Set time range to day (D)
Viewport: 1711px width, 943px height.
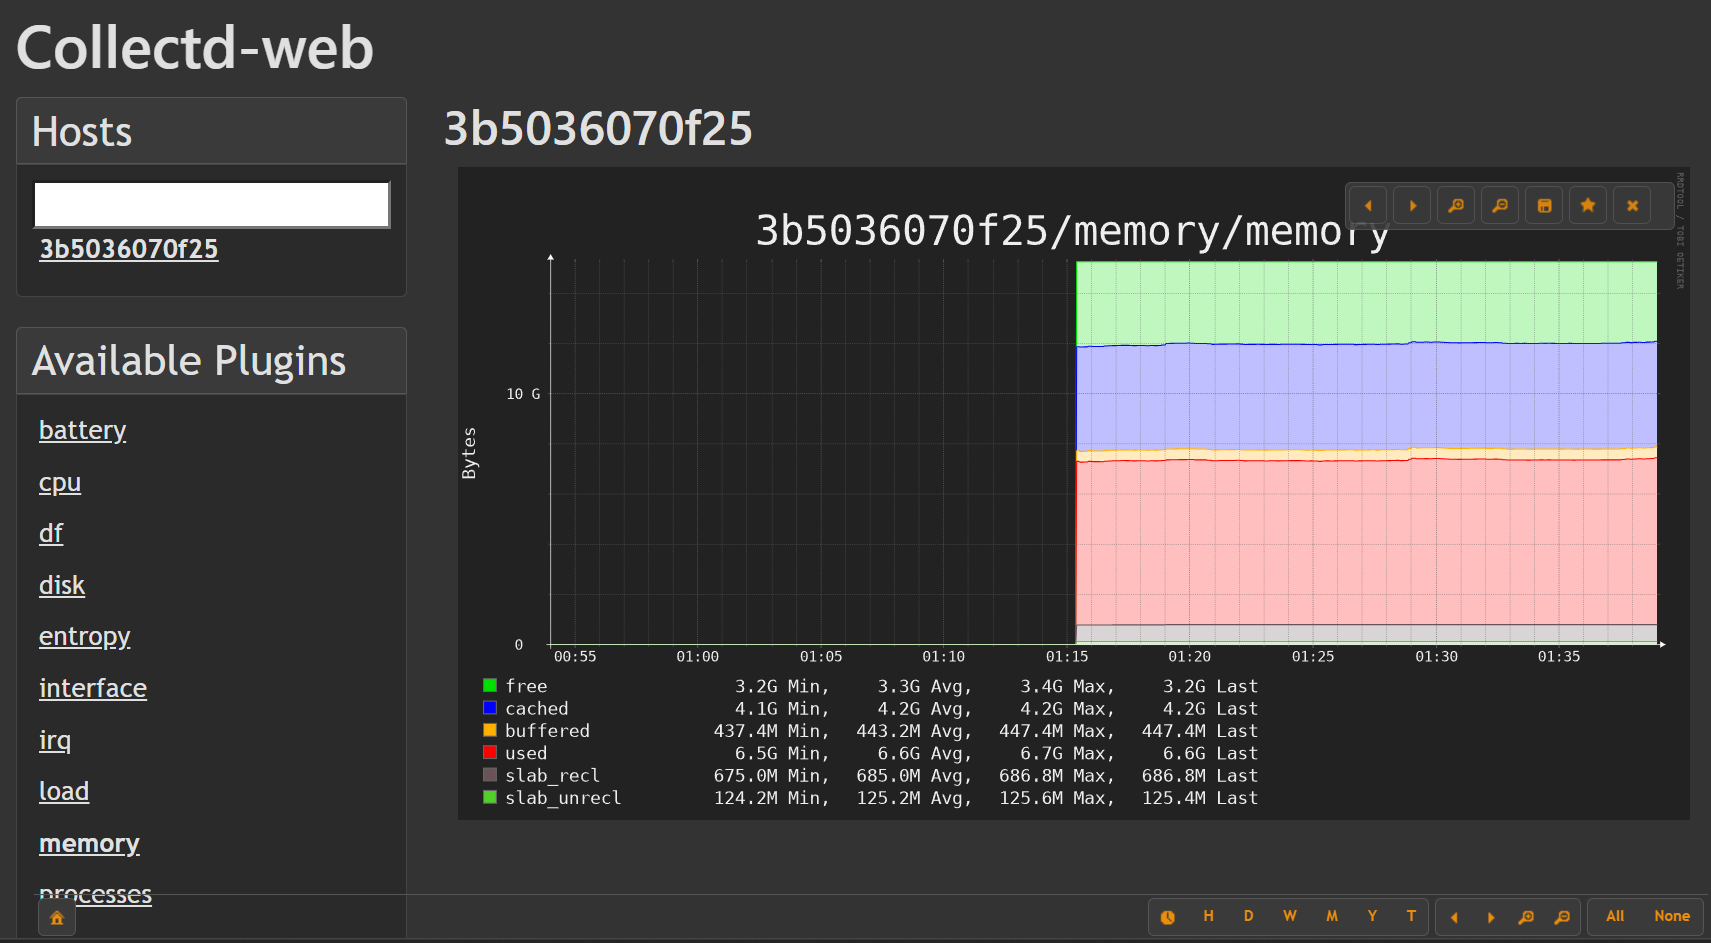[x=1248, y=916]
